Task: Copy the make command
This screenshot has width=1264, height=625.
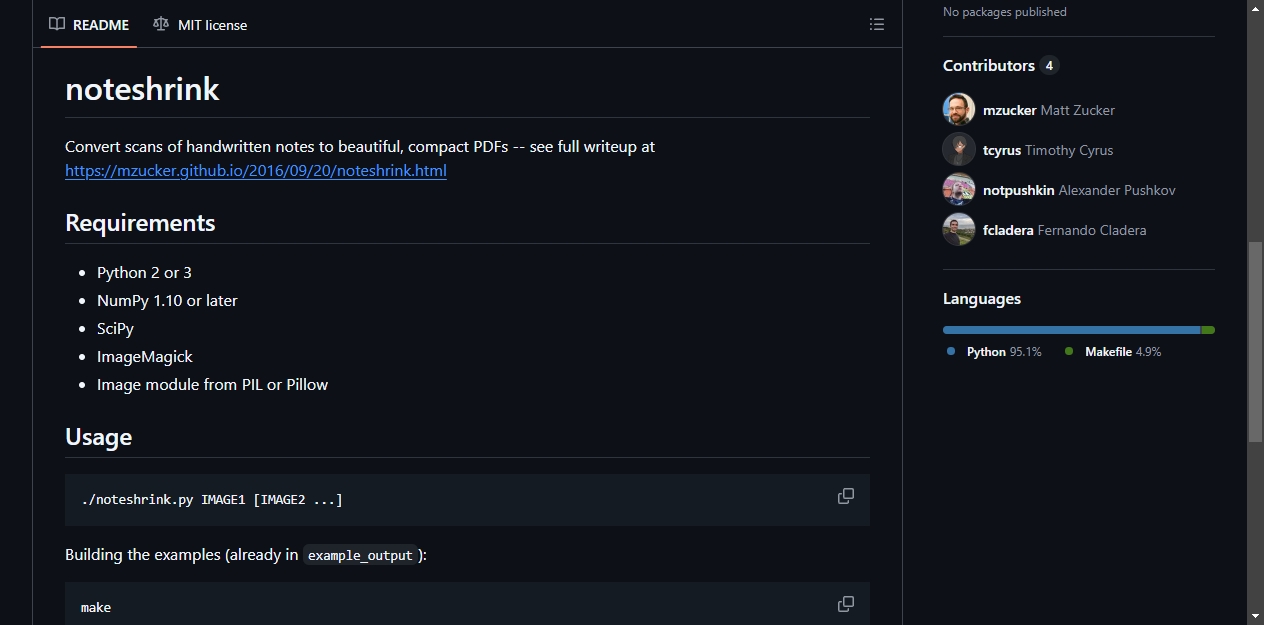Action: point(846,604)
